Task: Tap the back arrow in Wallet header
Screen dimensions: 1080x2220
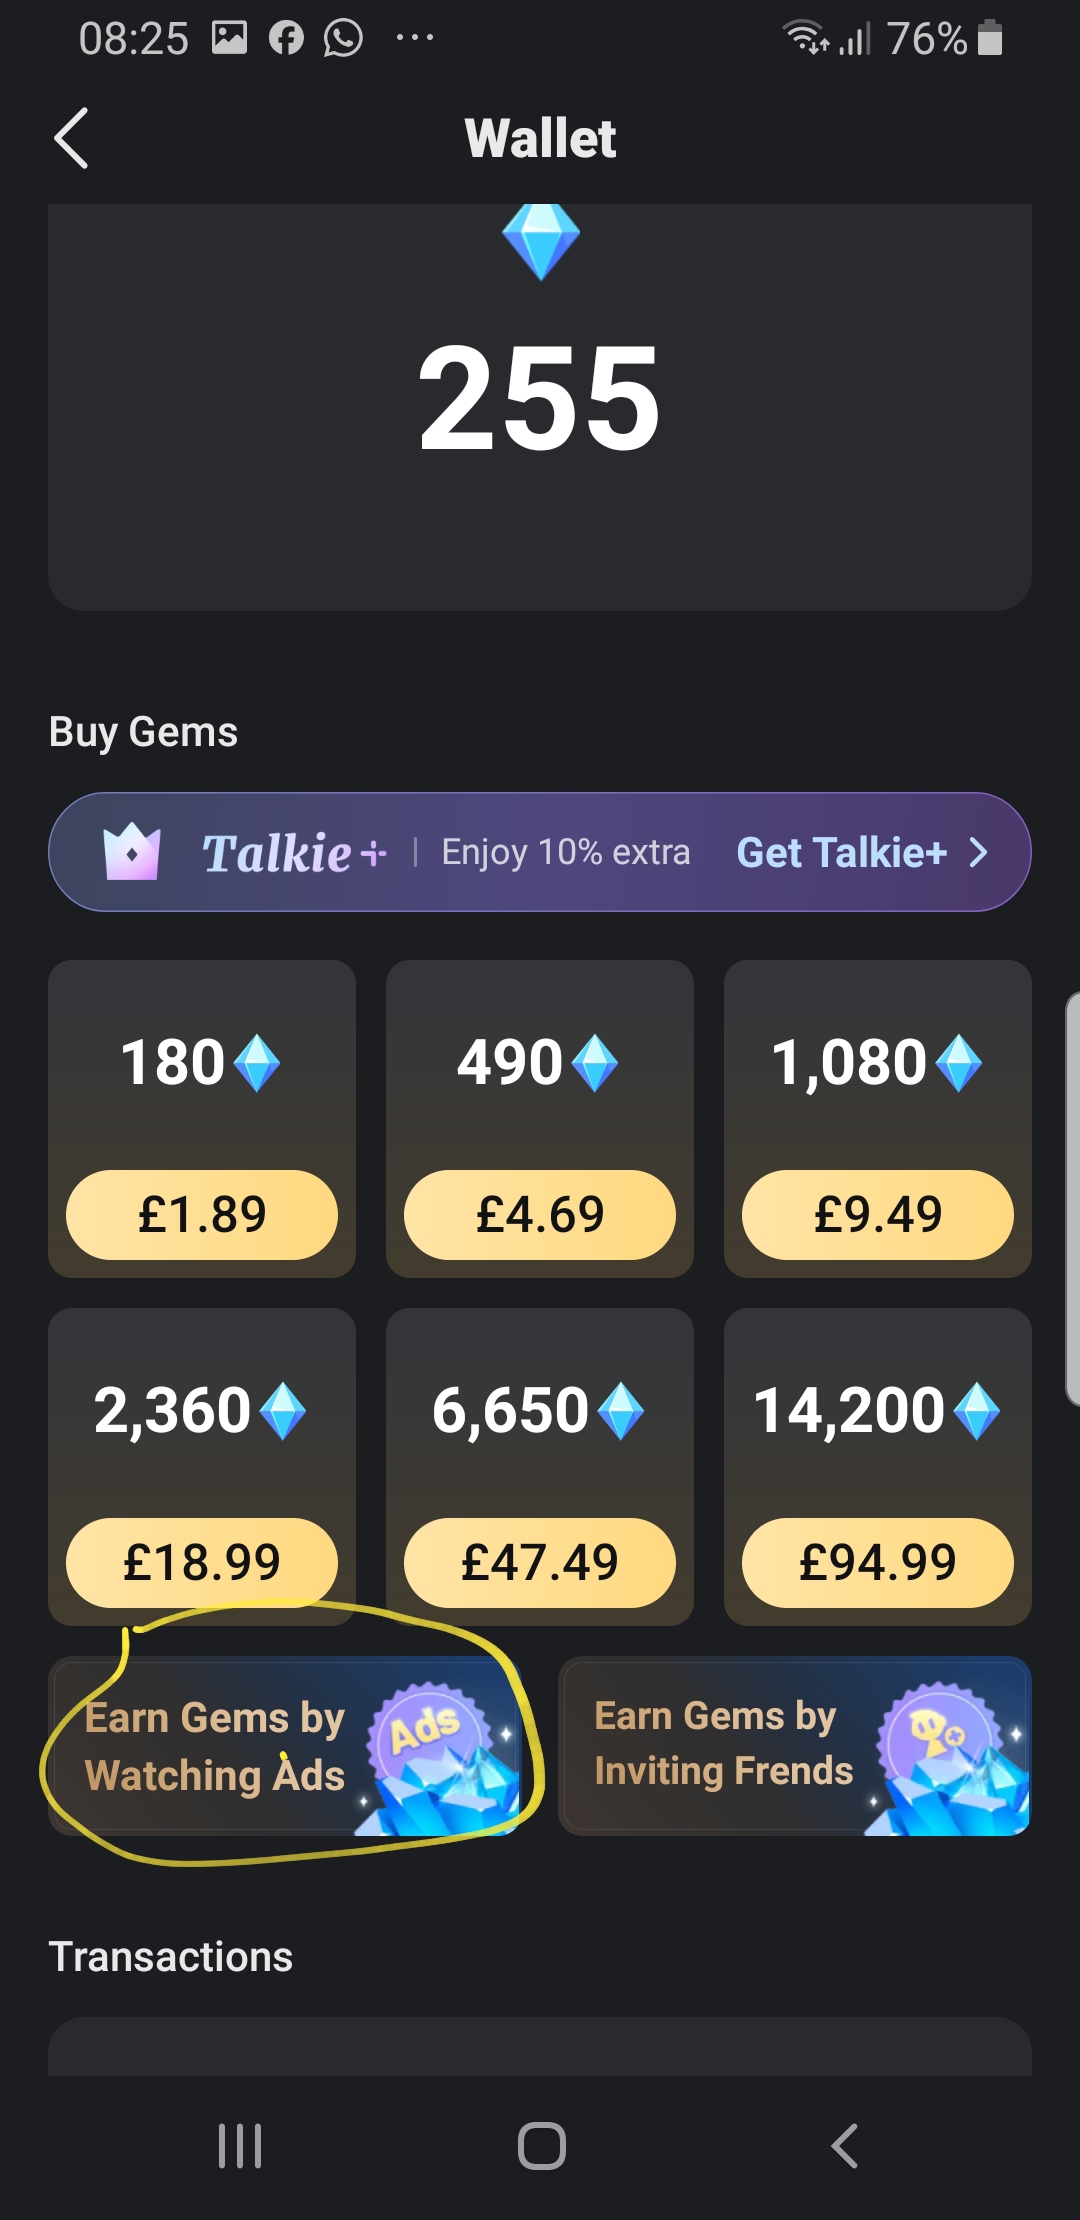Action: (71, 138)
